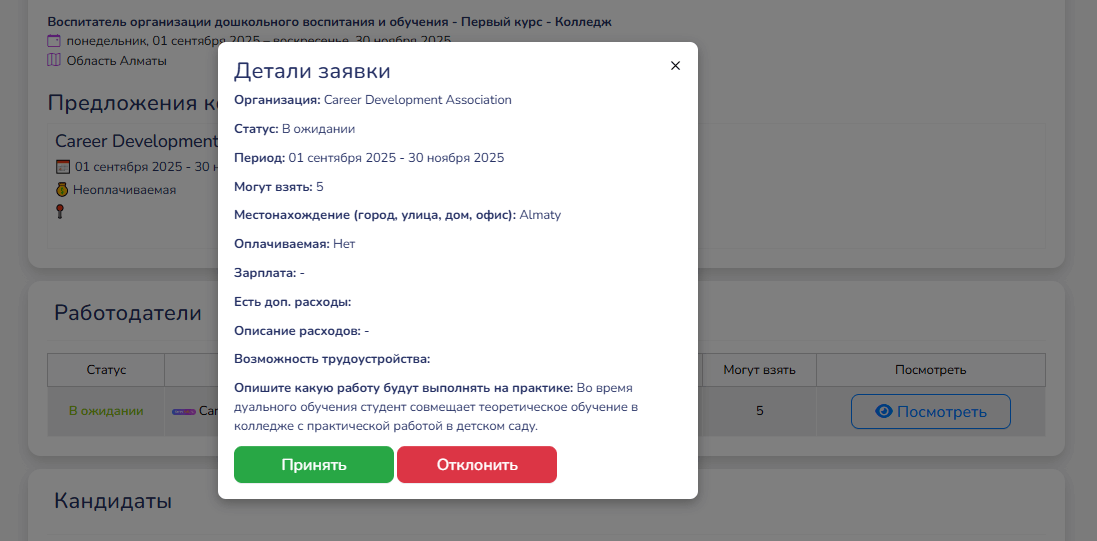Click the Статус column header
This screenshot has height=541, width=1097.
pos(106,370)
